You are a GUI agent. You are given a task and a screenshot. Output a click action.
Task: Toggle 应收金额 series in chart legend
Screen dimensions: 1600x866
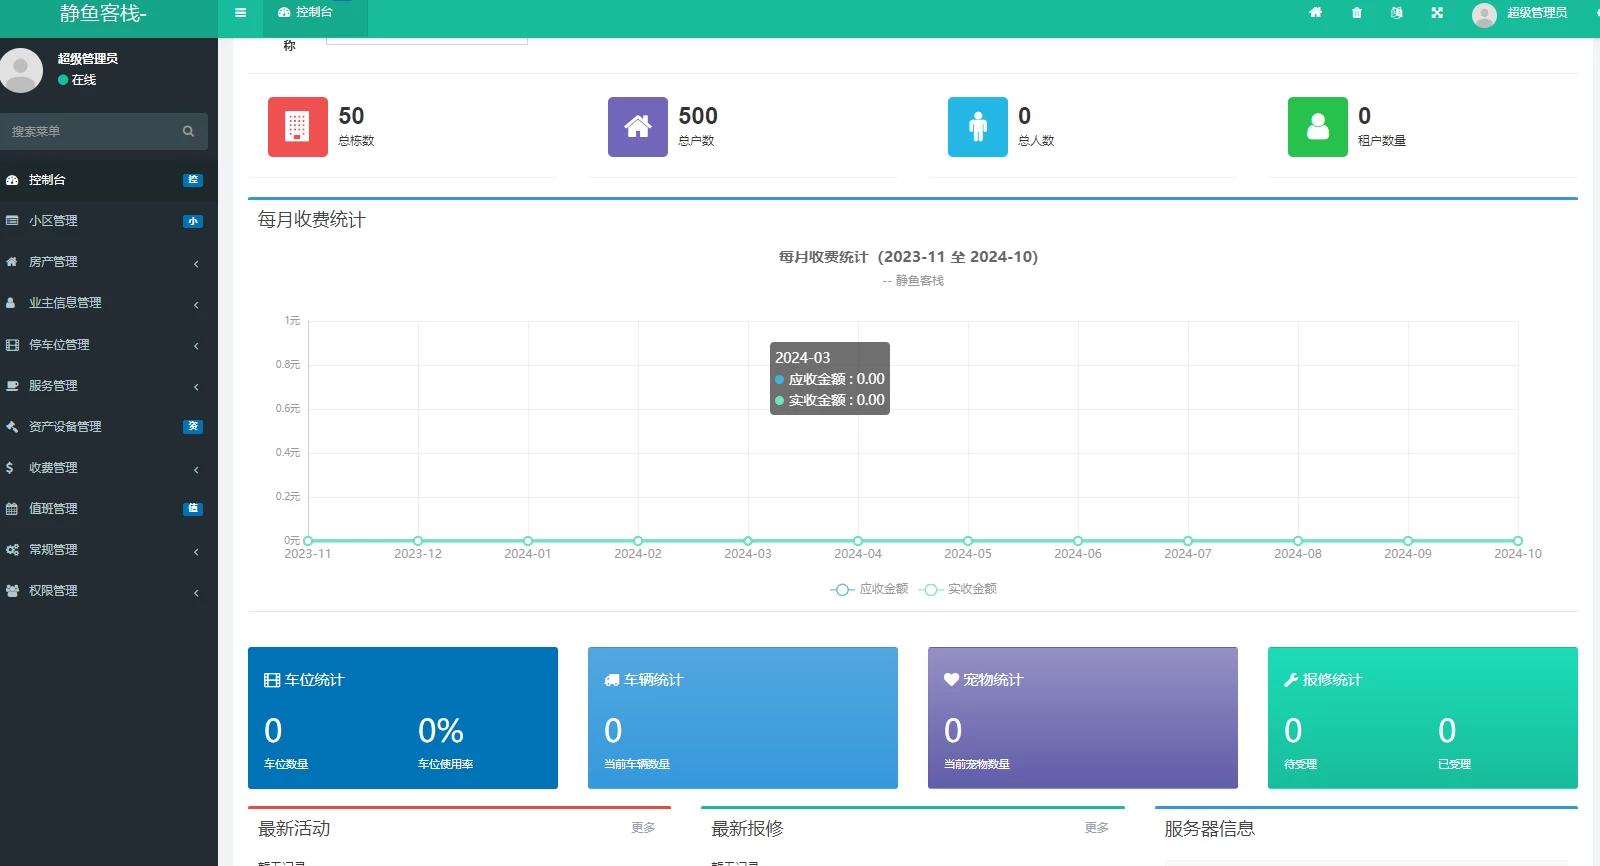click(x=869, y=589)
